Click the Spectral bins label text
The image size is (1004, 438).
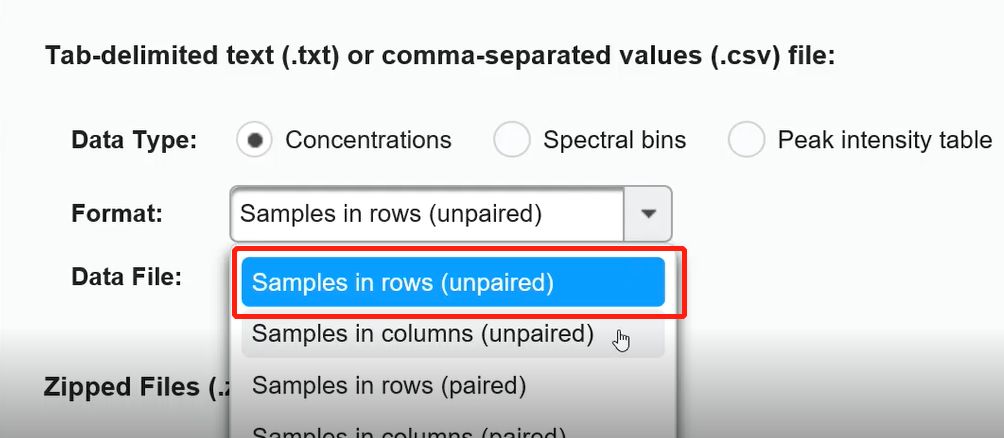tap(614, 140)
